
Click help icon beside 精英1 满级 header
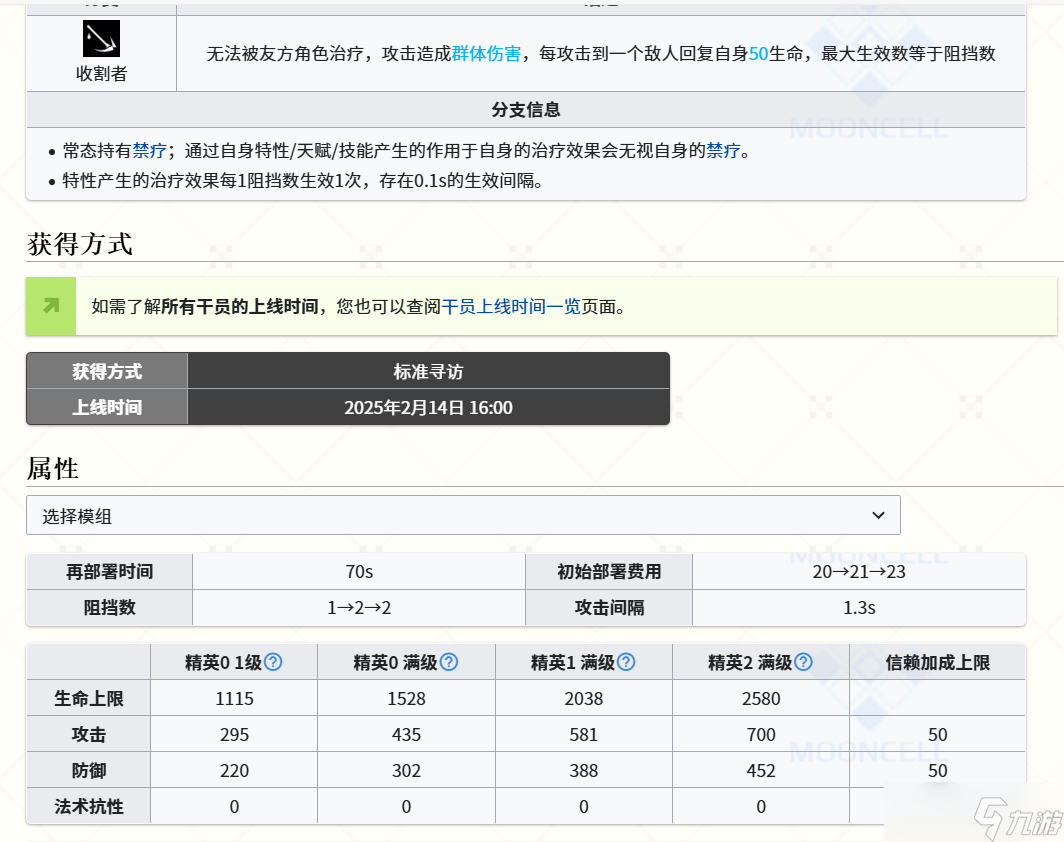tap(625, 662)
